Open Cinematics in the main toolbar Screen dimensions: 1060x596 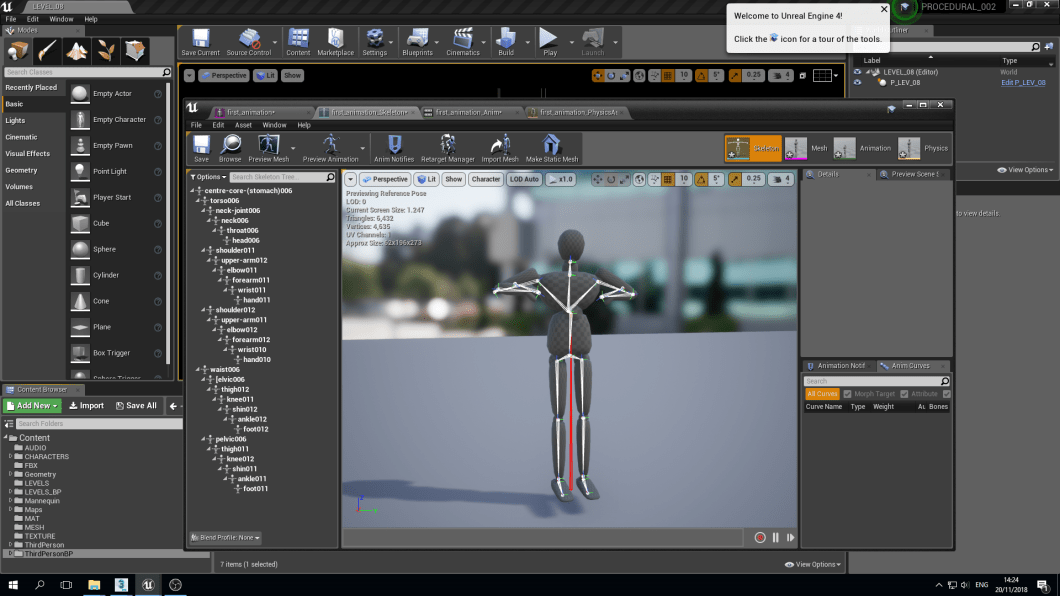pos(462,42)
